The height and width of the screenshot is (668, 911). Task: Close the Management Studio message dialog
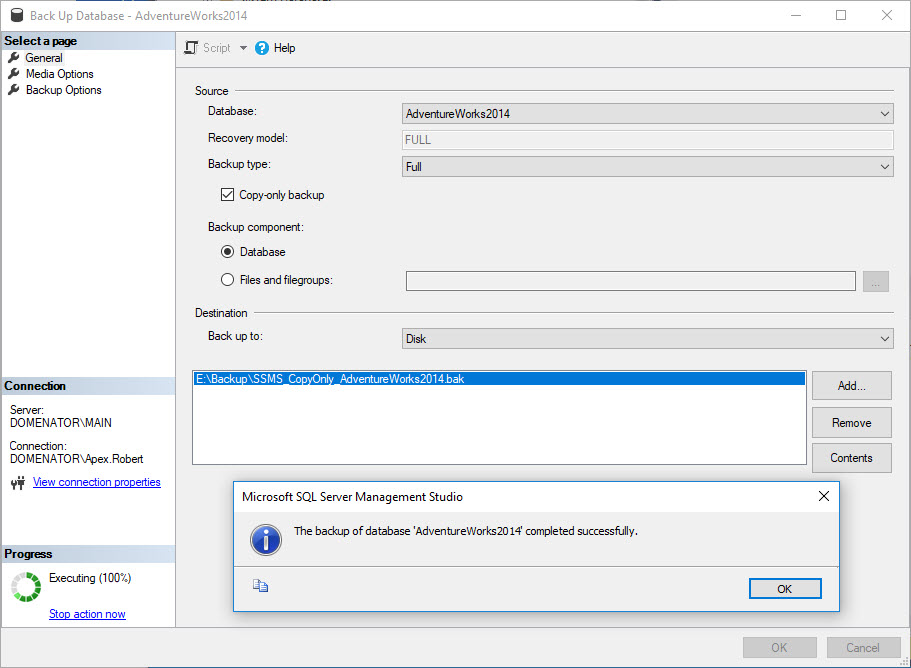(x=824, y=496)
